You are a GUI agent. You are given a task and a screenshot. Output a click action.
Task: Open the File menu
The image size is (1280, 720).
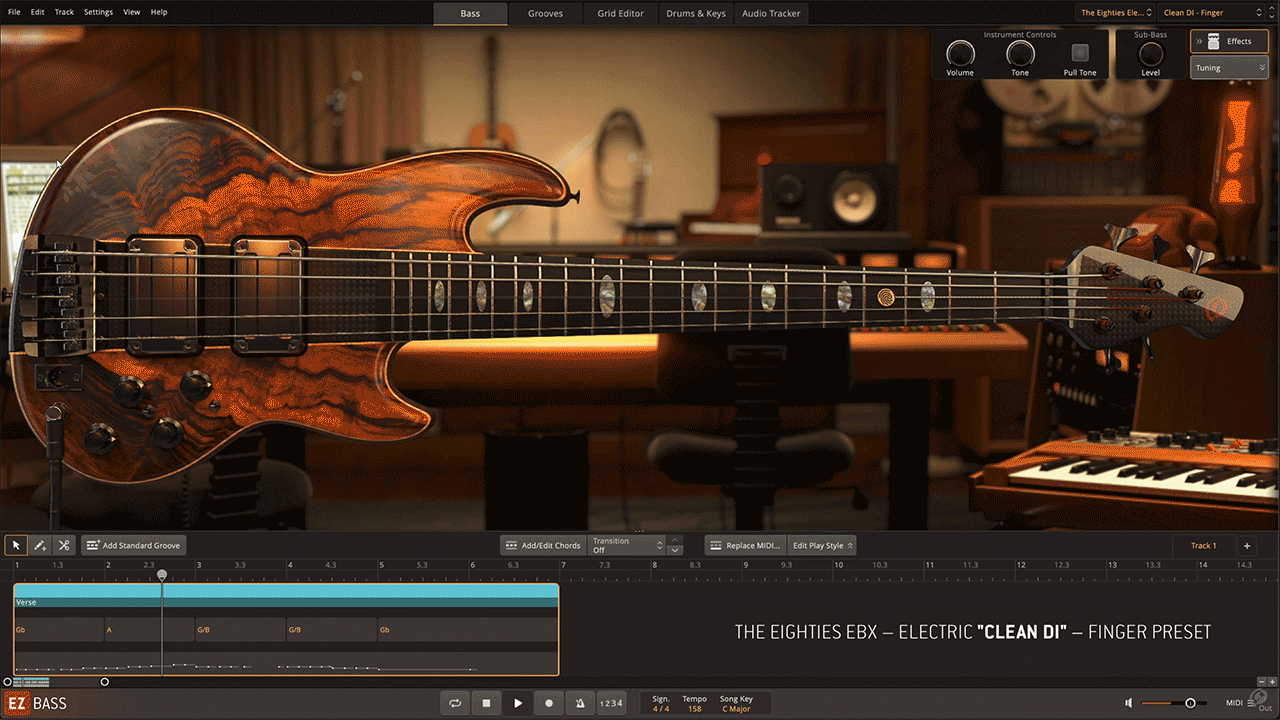tap(14, 12)
